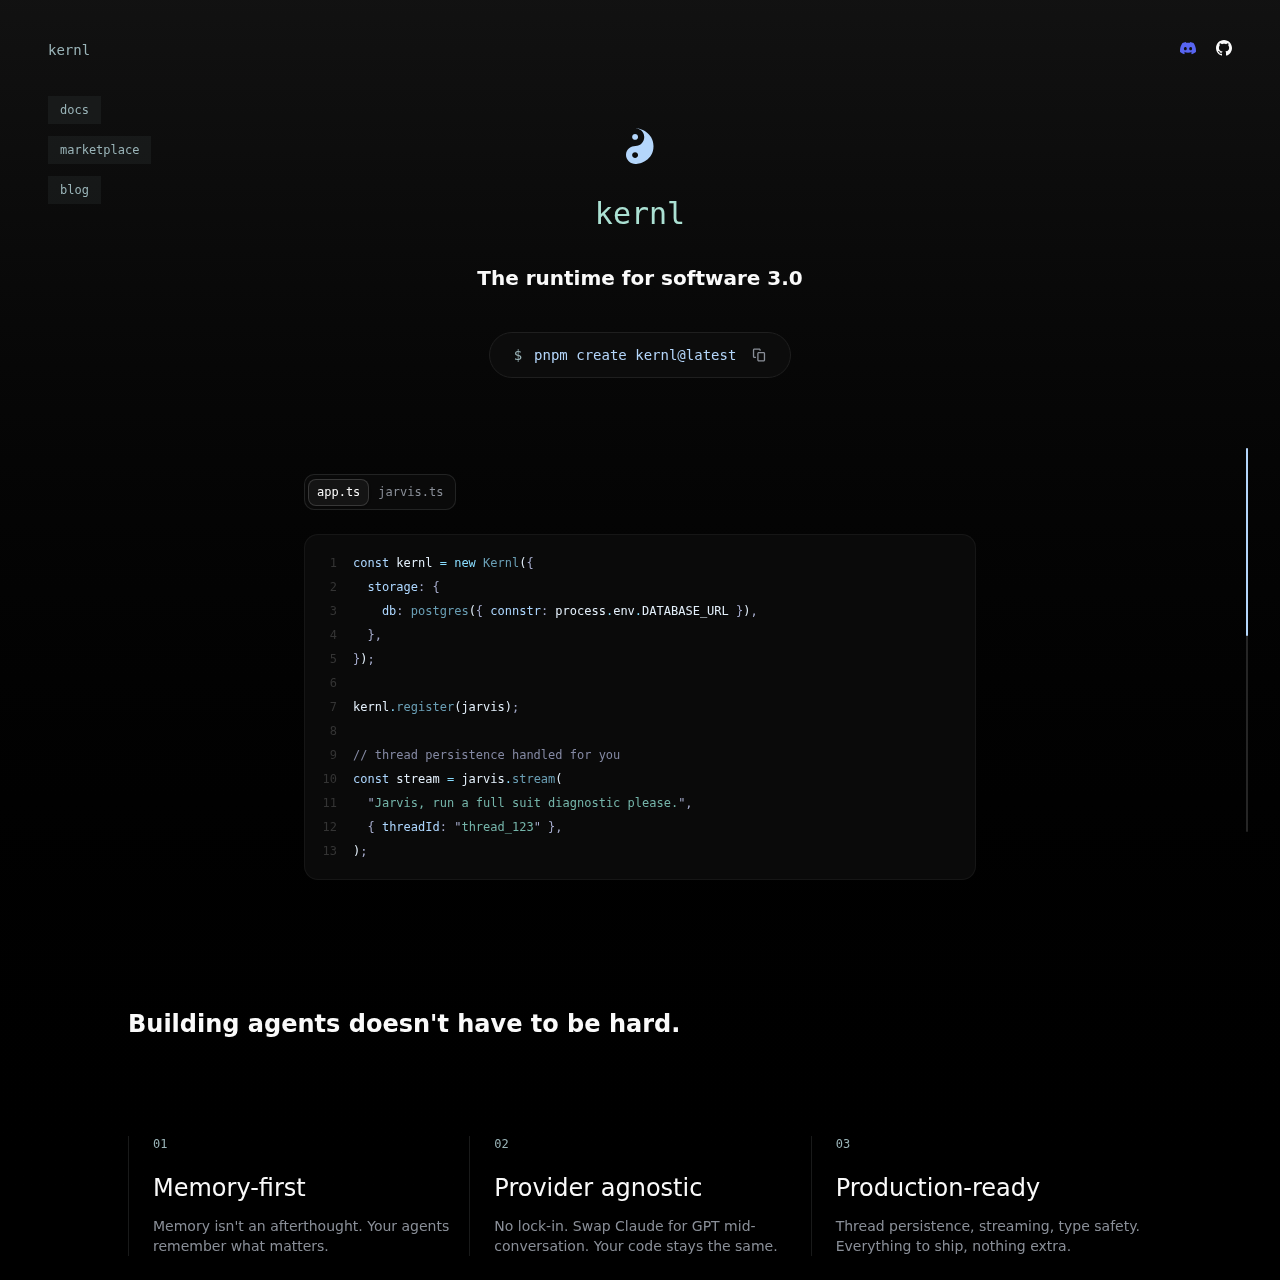Click the kernl brand name in header

tap(69, 50)
